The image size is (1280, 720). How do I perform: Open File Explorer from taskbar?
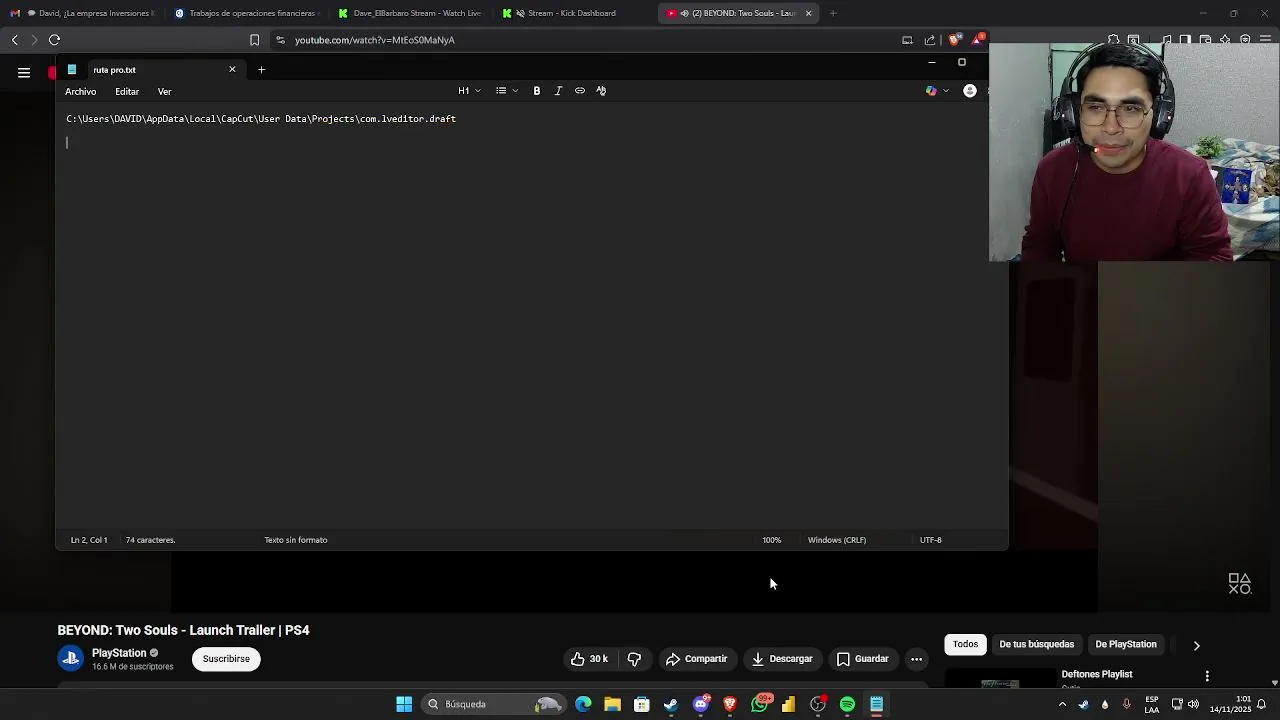pyautogui.click(x=612, y=704)
